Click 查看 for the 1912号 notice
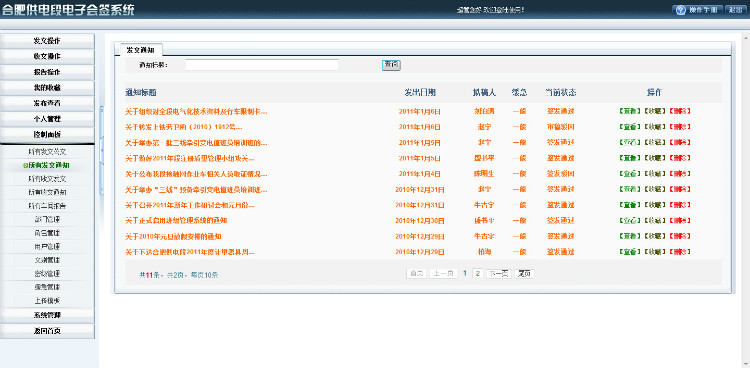750x376 pixels. tap(629, 127)
